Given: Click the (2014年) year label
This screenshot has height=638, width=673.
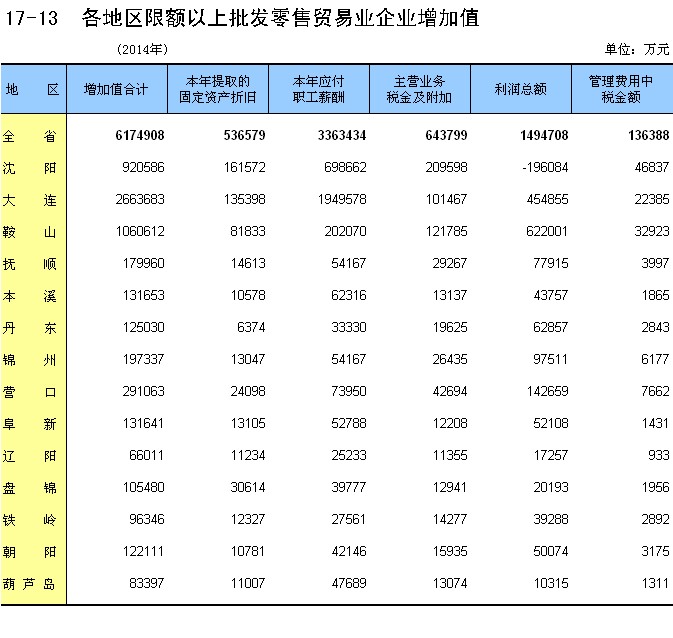Looking at the screenshot, I should coord(141,49).
